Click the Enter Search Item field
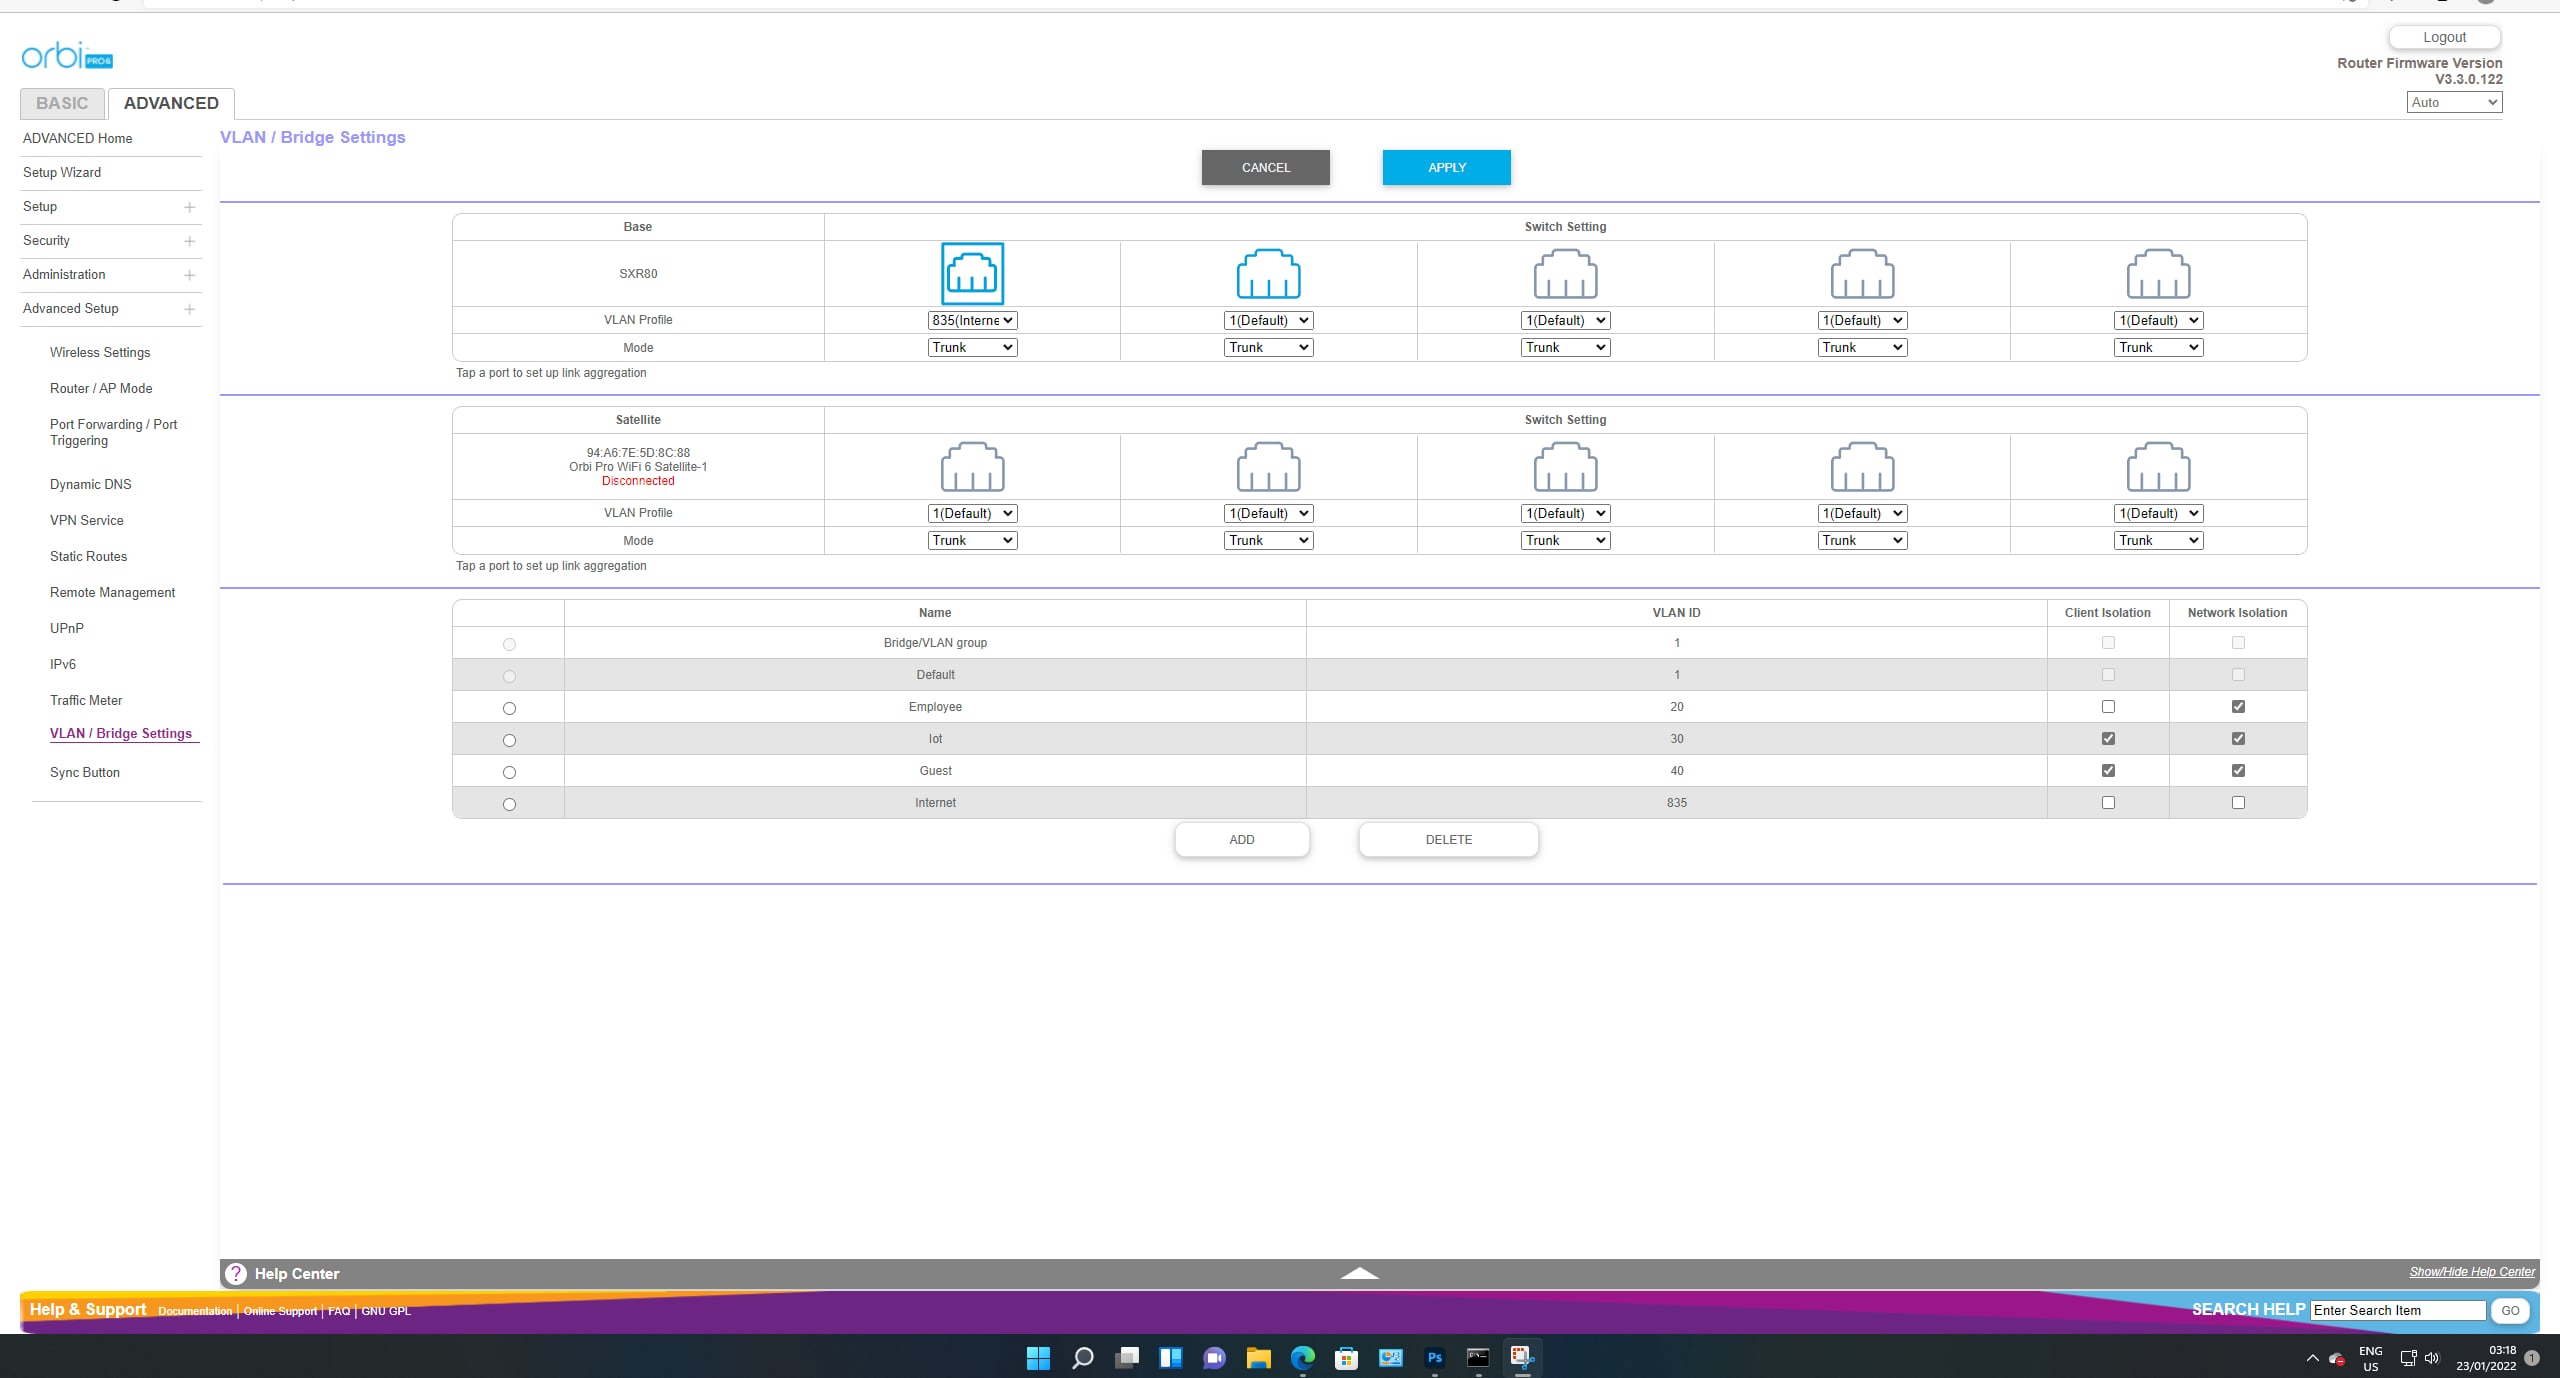Image resolution: width=2560 pixels, height=1378 pixels. coord(2398,1310)
